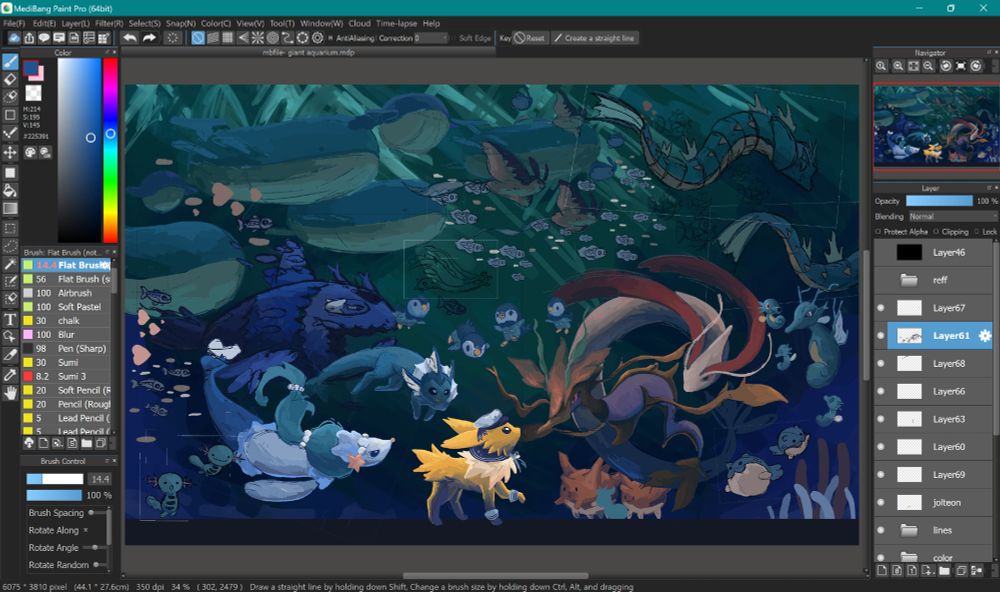Image resolution: width=1000 pixels, height=592 pixels.
Task: Select the Layer46 black thumbnail layer
Action: 934,253
